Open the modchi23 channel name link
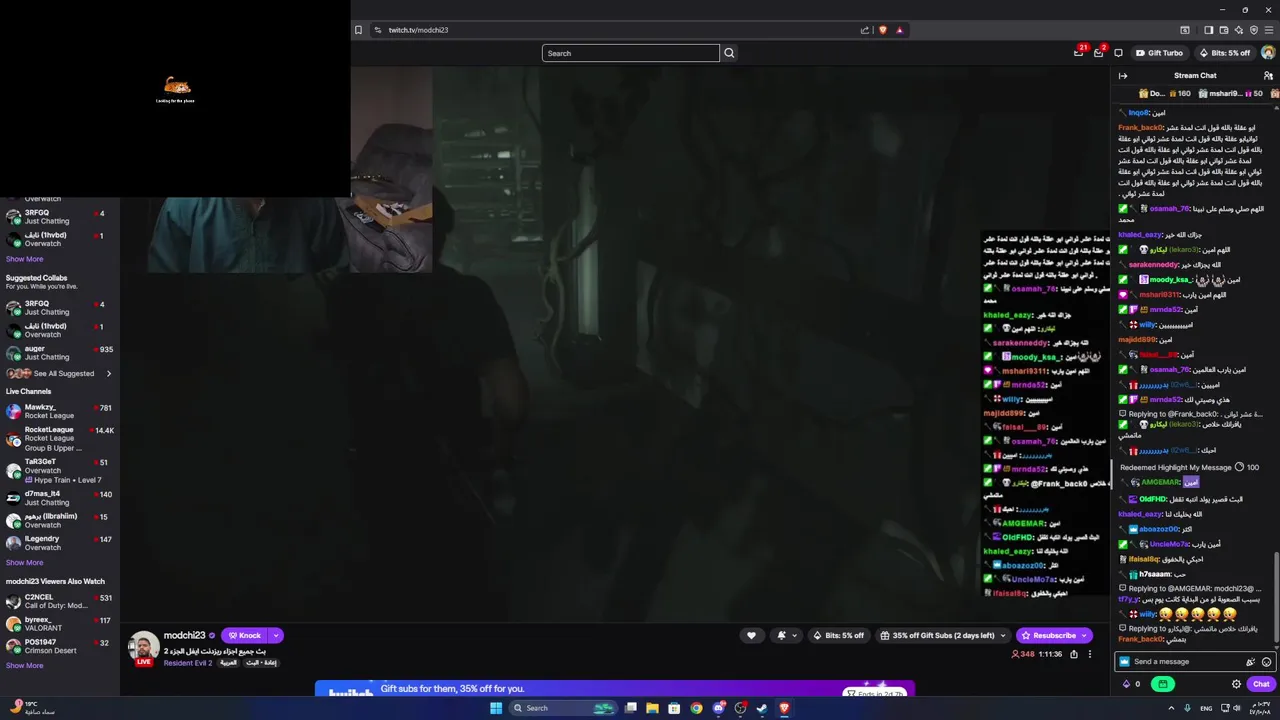 pyautogui.click(x=184, y=635)
